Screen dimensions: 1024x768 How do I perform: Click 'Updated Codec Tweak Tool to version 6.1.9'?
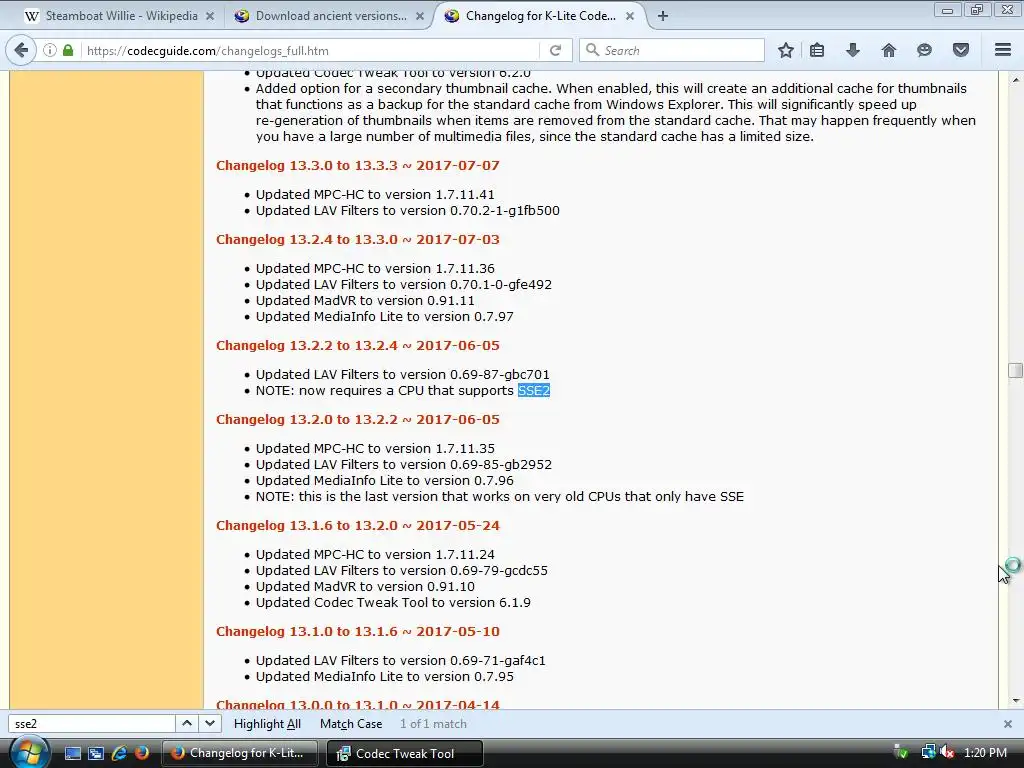(x=393, y=602)
